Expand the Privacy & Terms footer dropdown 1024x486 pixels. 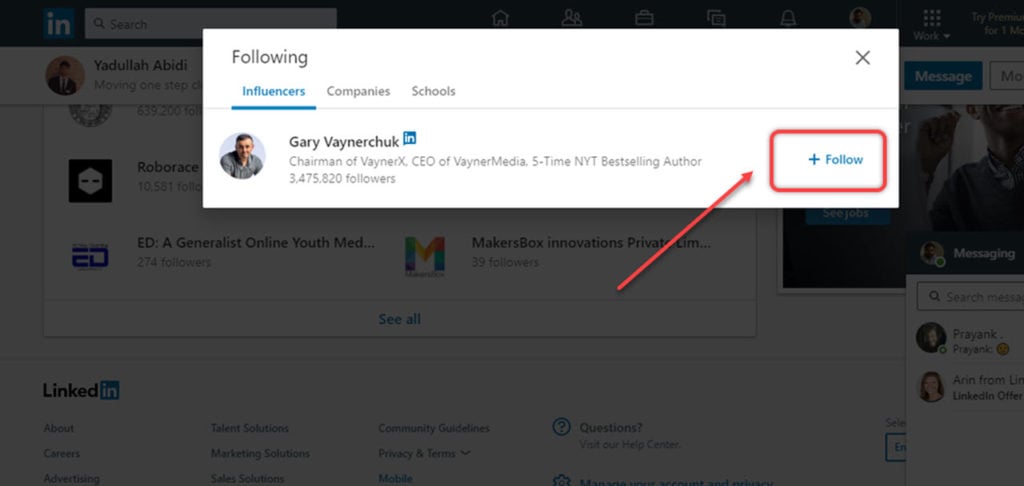(x=424, y=453)
